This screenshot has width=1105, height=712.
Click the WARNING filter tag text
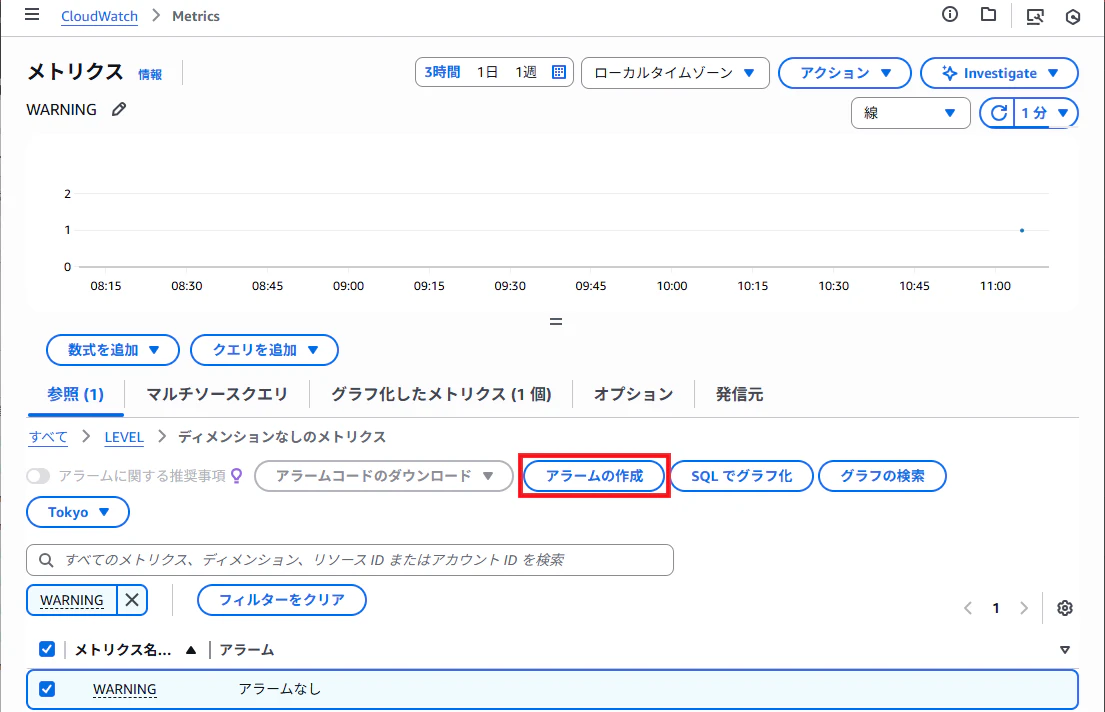(x=72, y=600)
